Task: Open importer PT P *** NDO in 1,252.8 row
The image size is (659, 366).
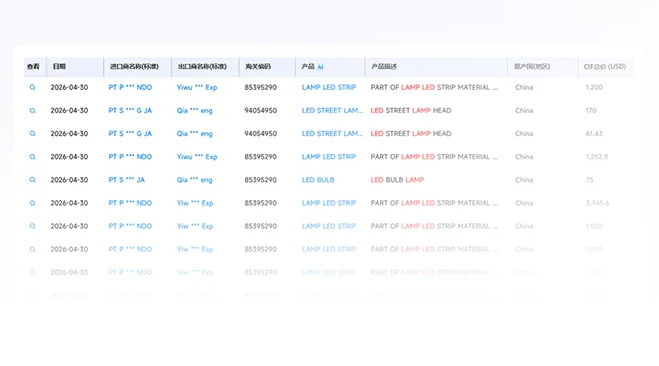Action: pyautogui.click(x=130, y=157)
